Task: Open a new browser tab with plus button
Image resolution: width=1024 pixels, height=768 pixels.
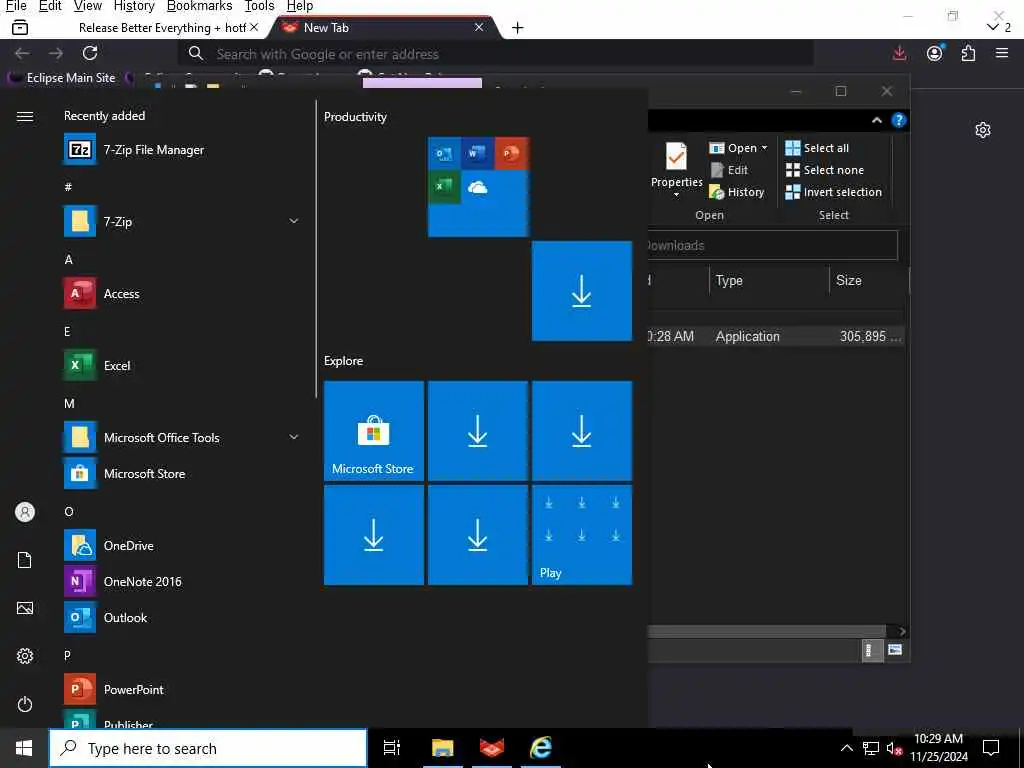Action: 517,27
